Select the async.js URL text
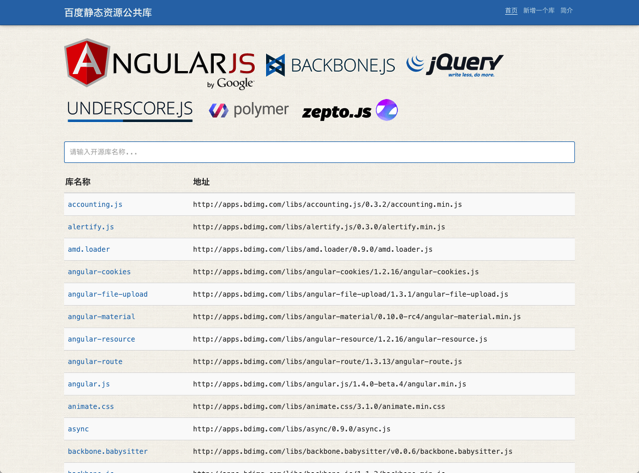639x473 pixels. point(291,429)
